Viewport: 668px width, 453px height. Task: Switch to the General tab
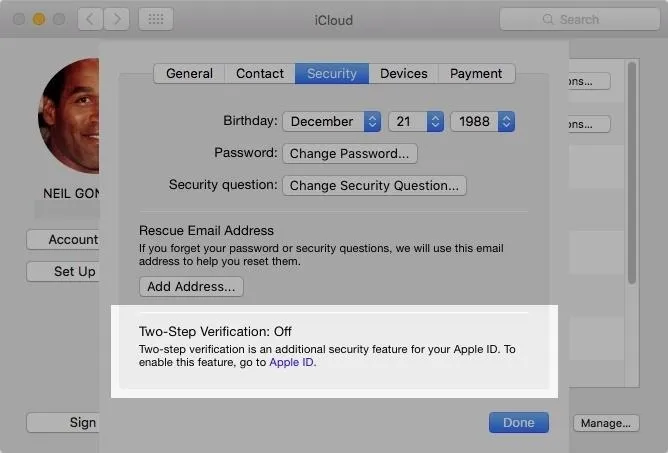pos(189,73)
